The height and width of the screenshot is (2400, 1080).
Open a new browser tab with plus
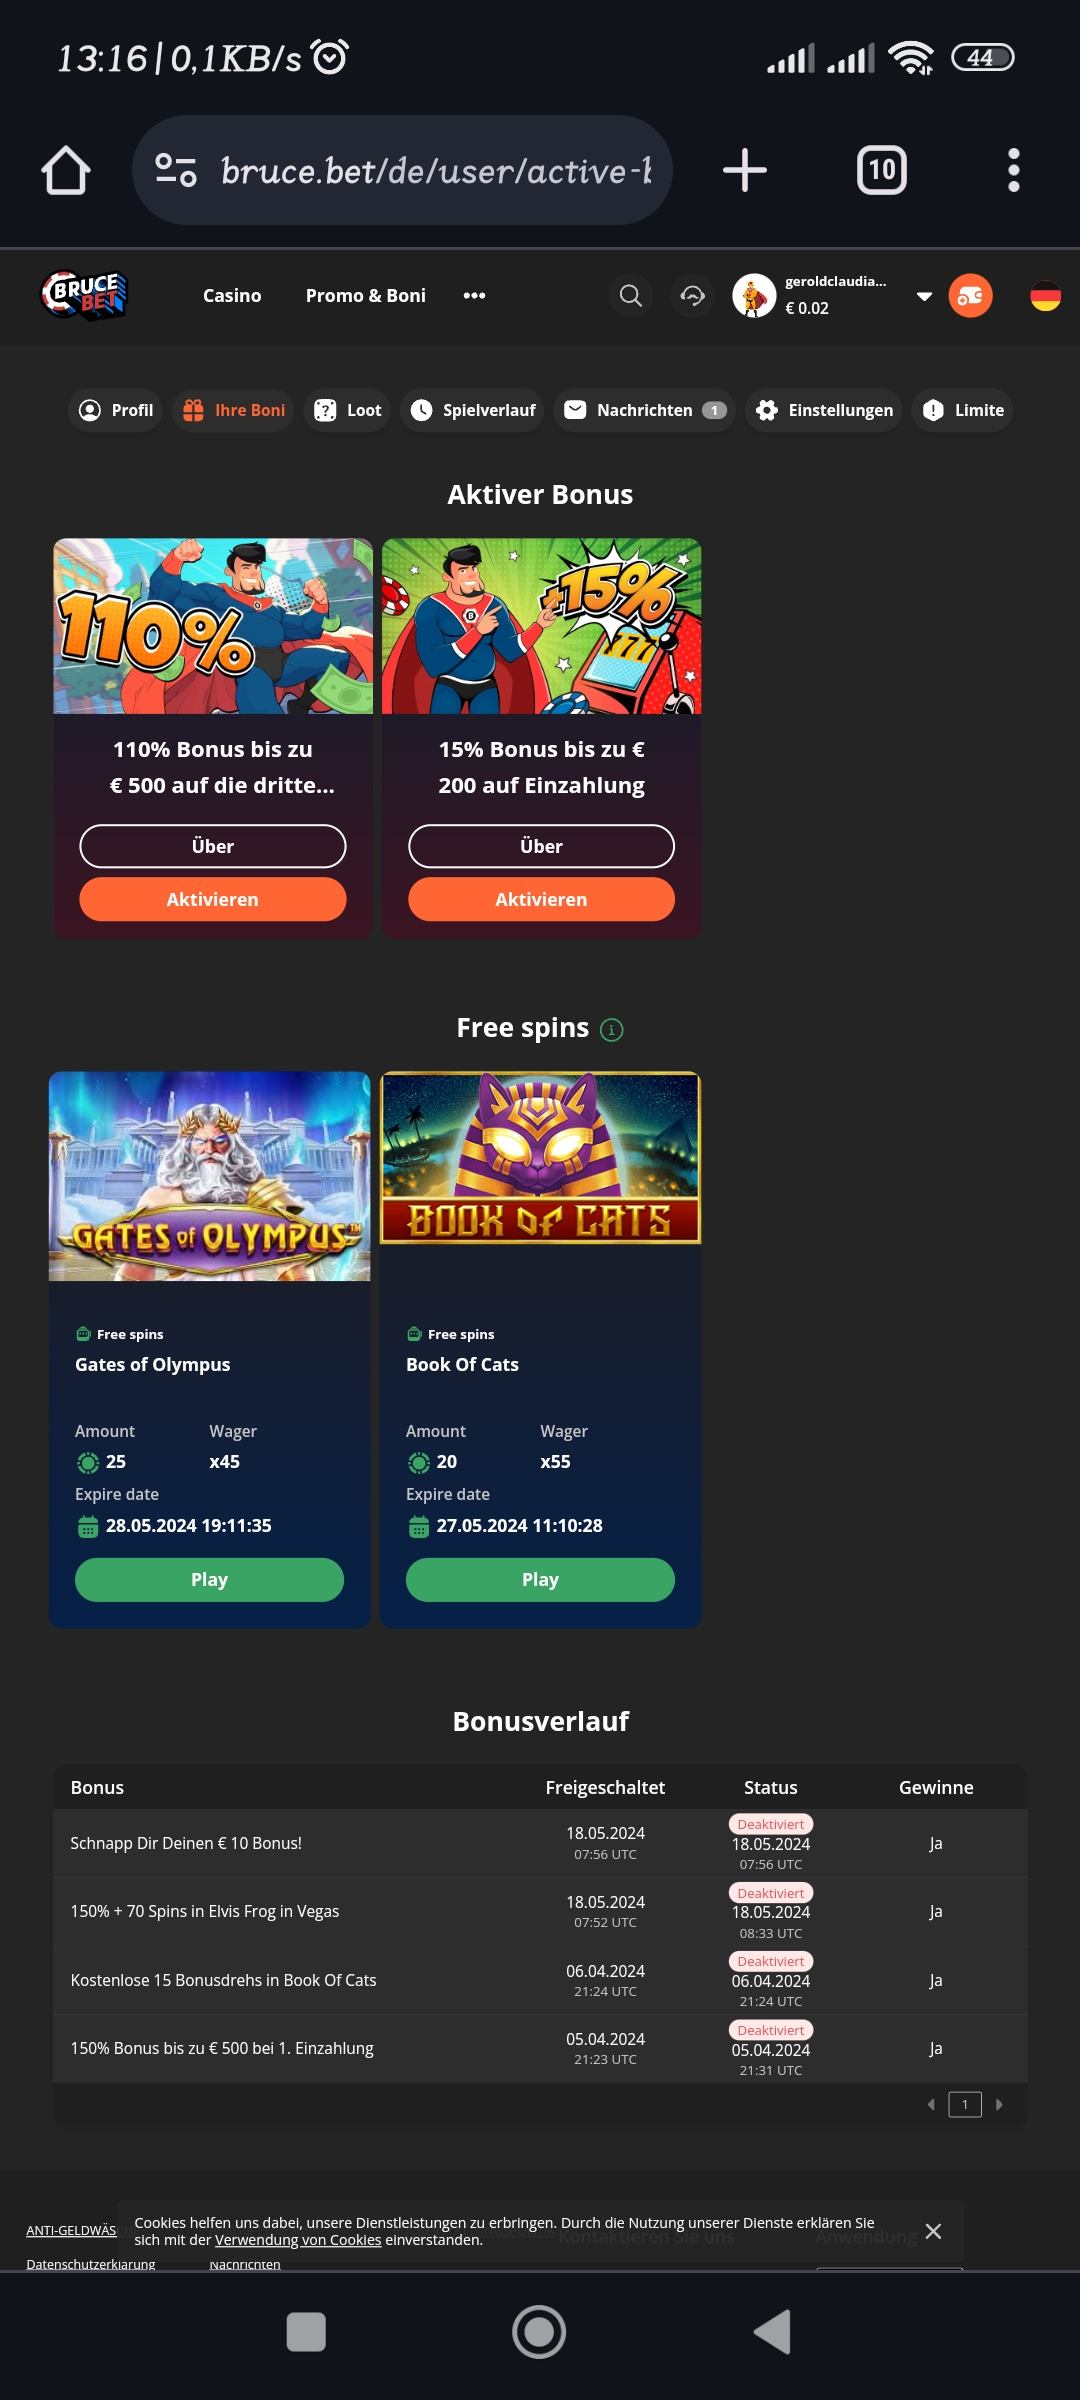(x=745, y=170)
